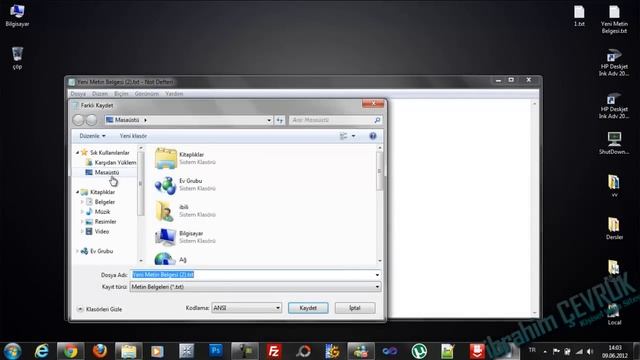Click the volume icon in system tray
The width and height of the screenshot is (640, 360).
tap(590, 351)
